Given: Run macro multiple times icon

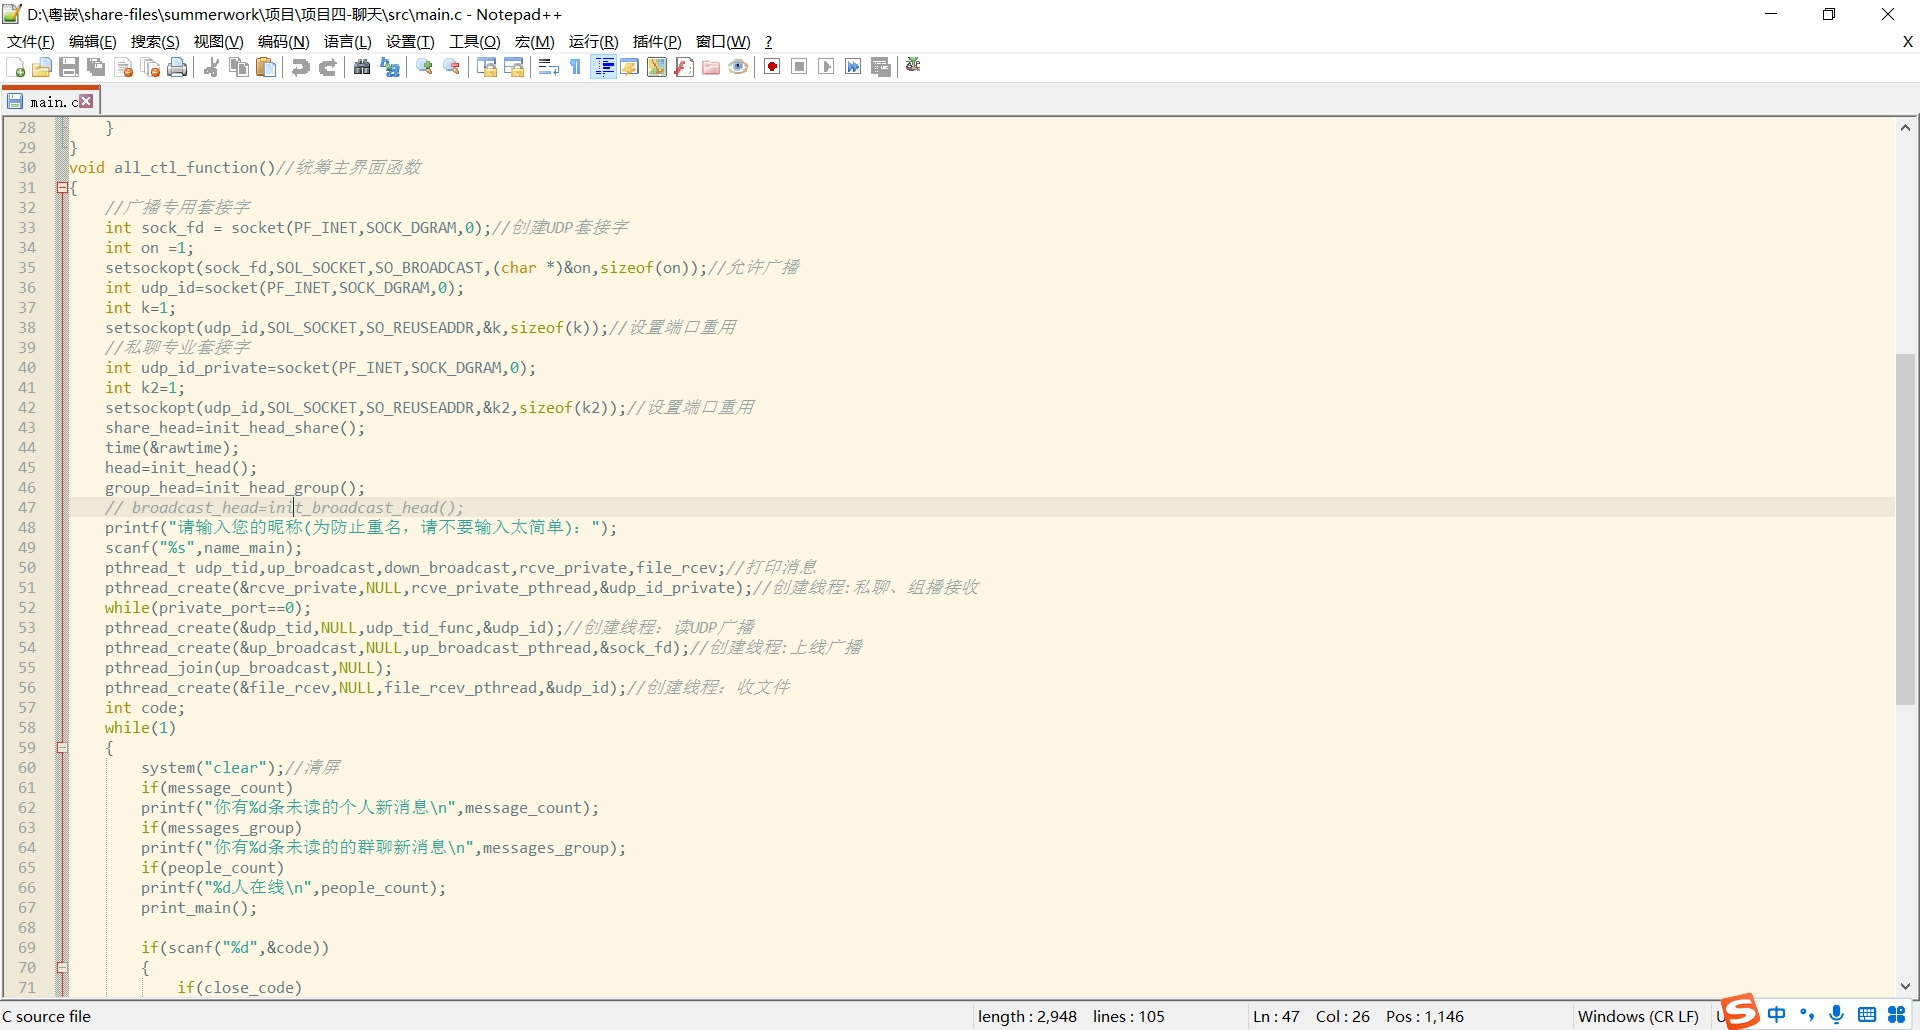Looking at the screenshot, I should coord(853,67).
